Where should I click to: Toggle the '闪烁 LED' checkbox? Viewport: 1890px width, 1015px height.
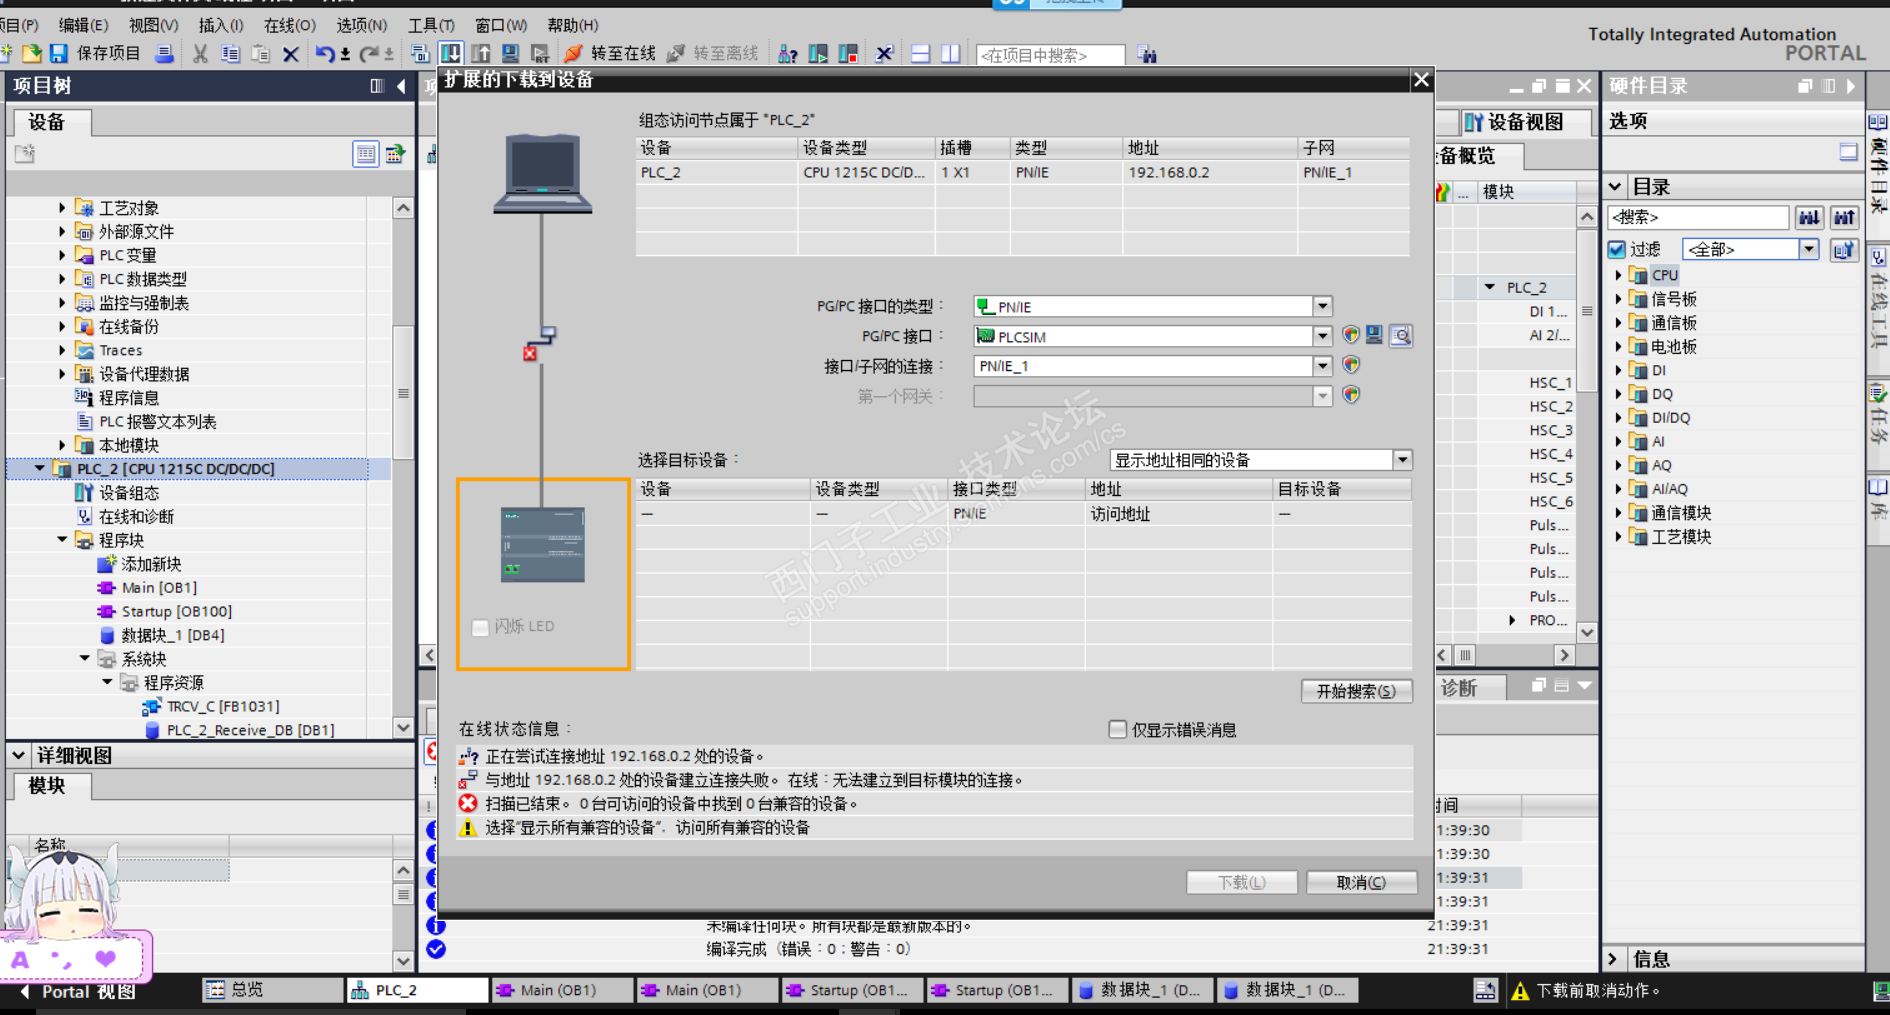point(480,627)
